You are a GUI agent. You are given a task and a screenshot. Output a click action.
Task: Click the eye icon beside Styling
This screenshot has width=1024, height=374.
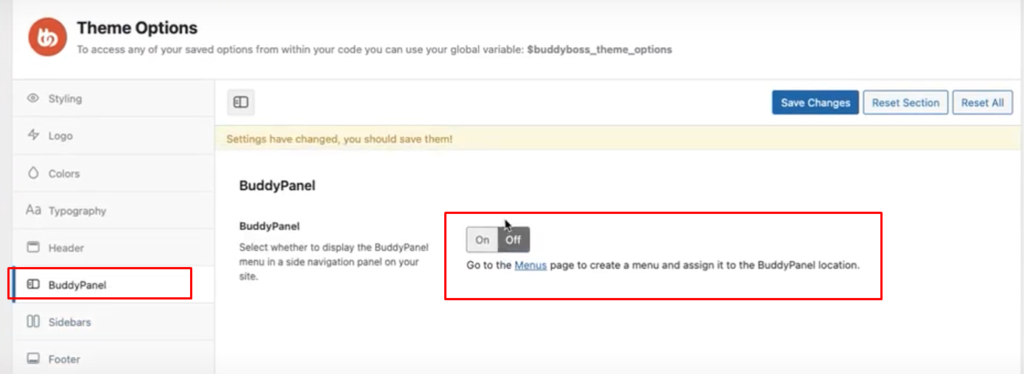pos(33,99)
